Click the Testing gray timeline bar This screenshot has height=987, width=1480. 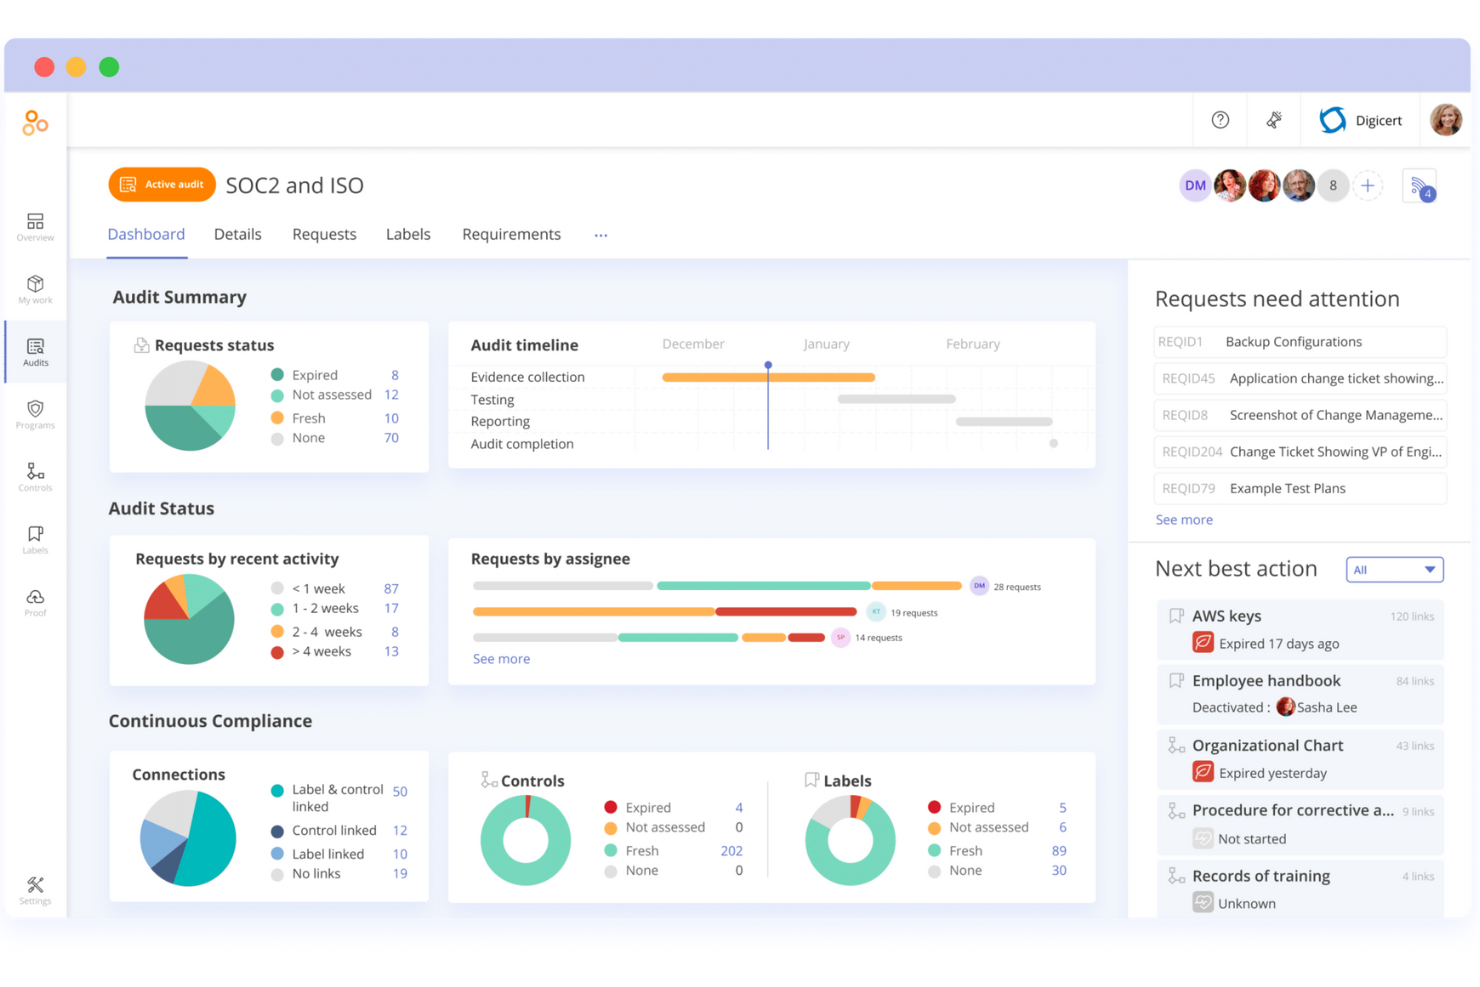point(896,399)
